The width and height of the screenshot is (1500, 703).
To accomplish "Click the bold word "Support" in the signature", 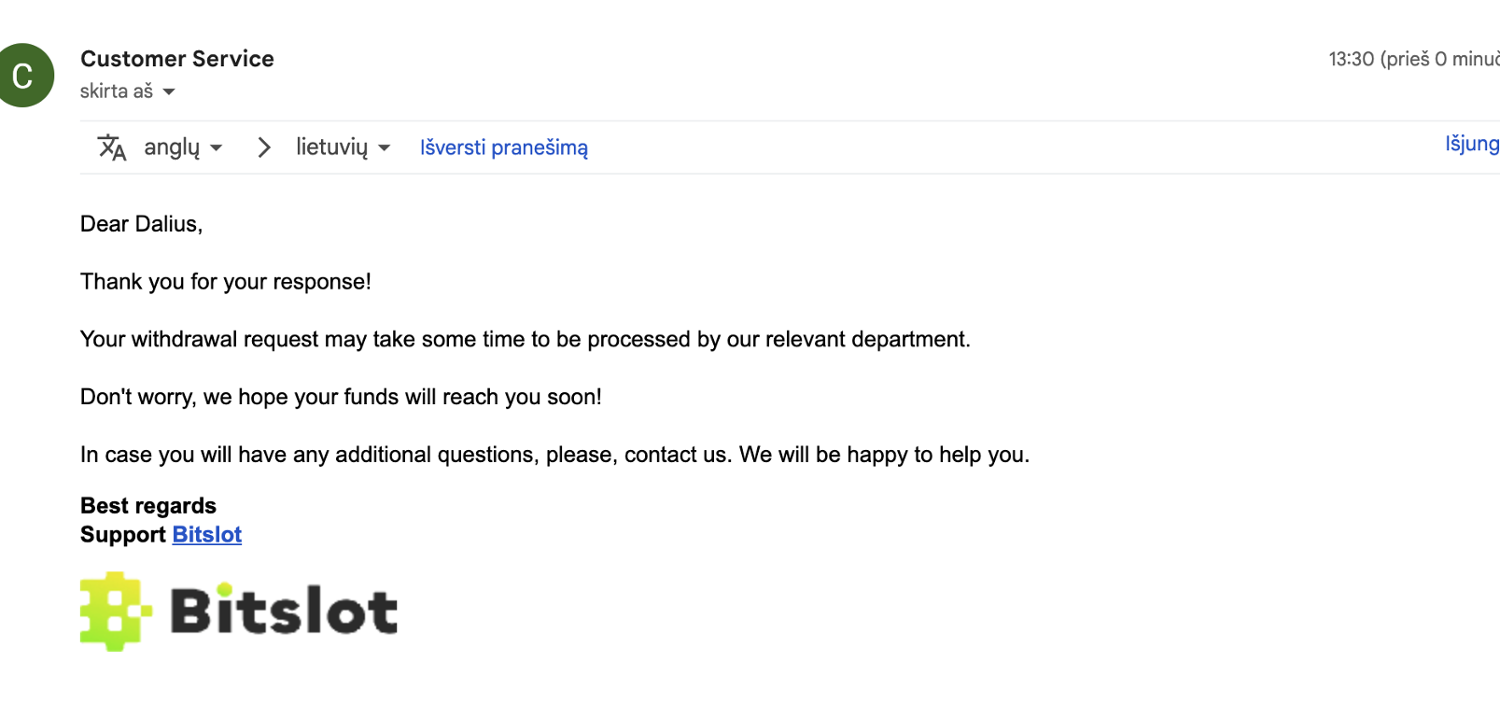I will (123, 535).
